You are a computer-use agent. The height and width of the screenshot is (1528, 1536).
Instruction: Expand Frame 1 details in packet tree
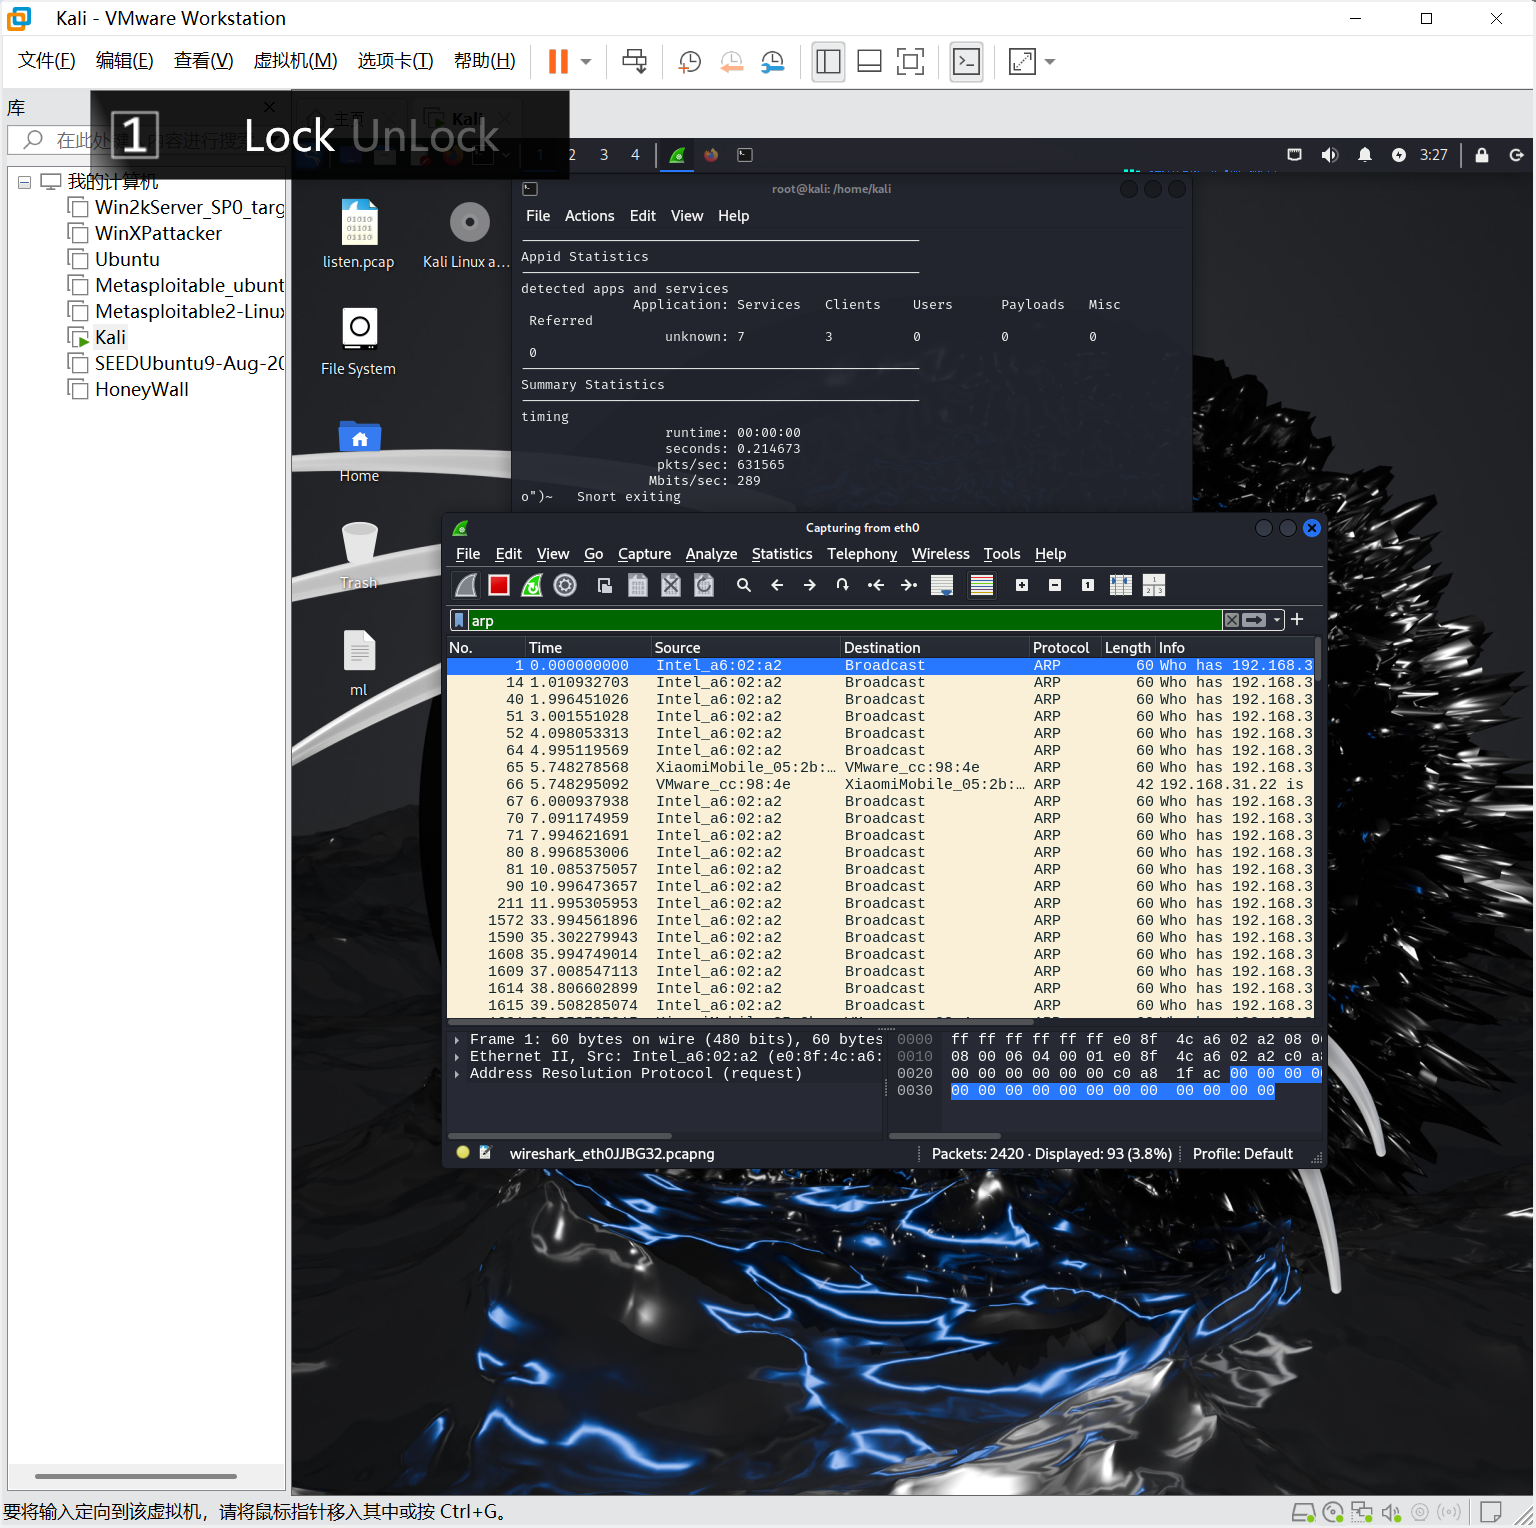coord(457,1040)
